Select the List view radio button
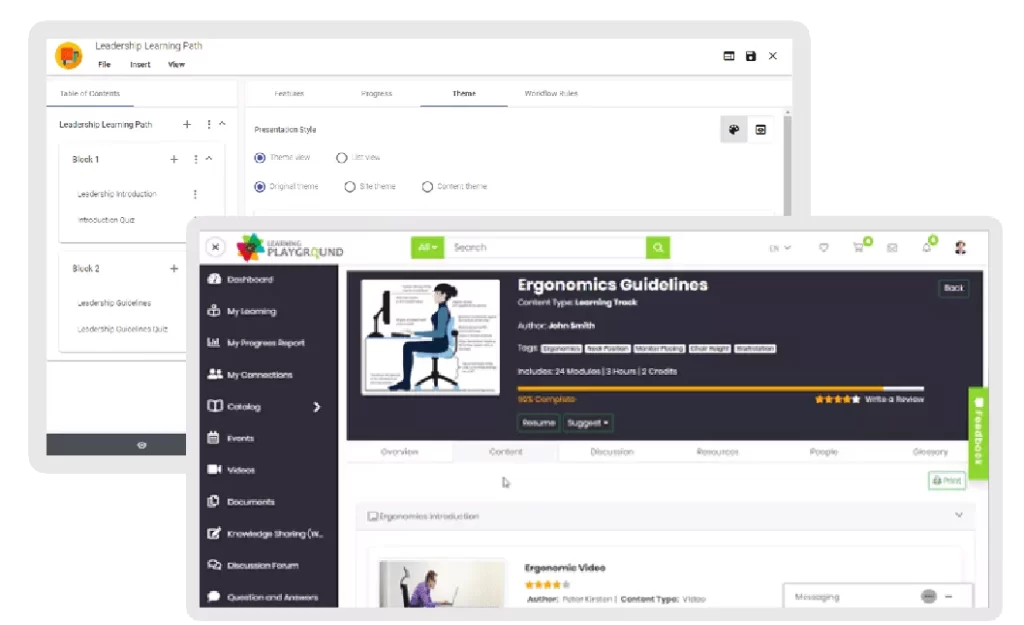This screenshot has width=1024, height=625. [x=341, y=158]
